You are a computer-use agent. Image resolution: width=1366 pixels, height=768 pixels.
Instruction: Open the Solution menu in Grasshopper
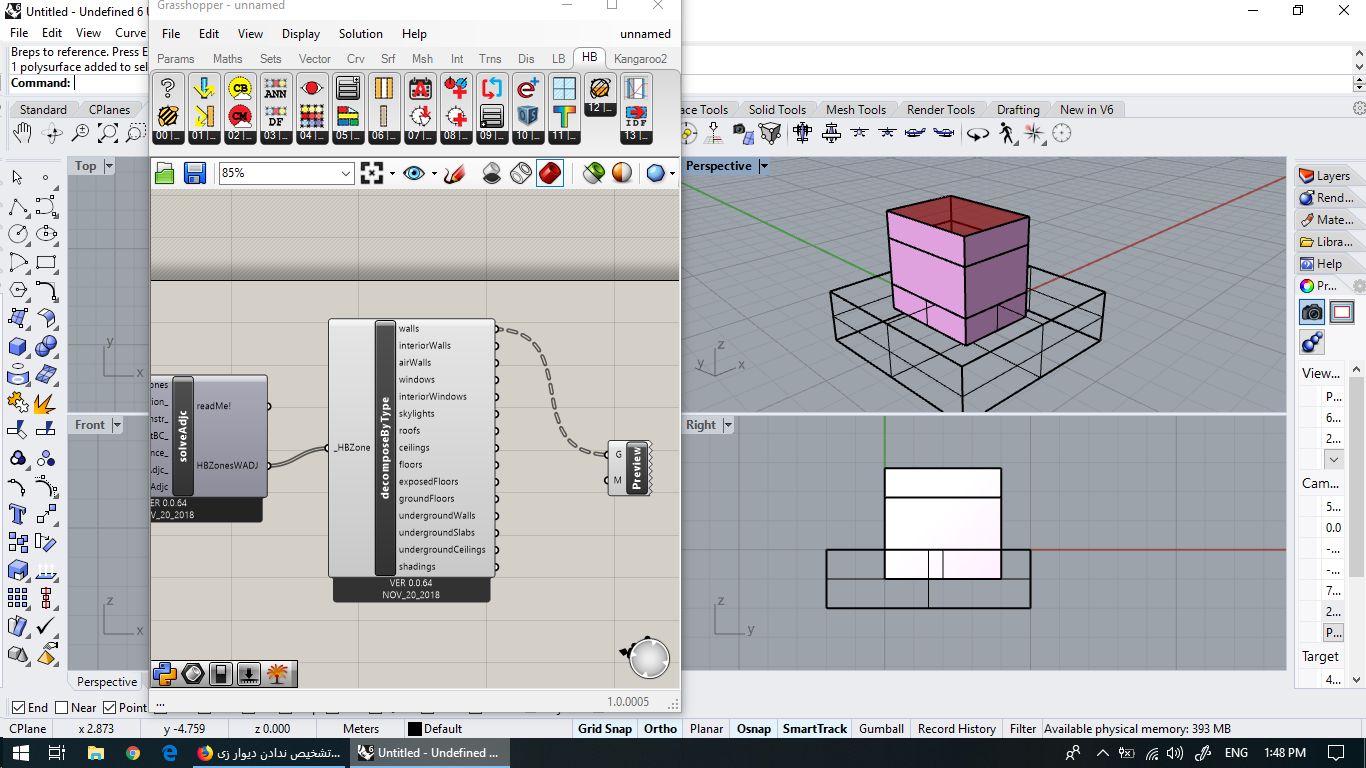pyautogui.click(x=360, y=34)
